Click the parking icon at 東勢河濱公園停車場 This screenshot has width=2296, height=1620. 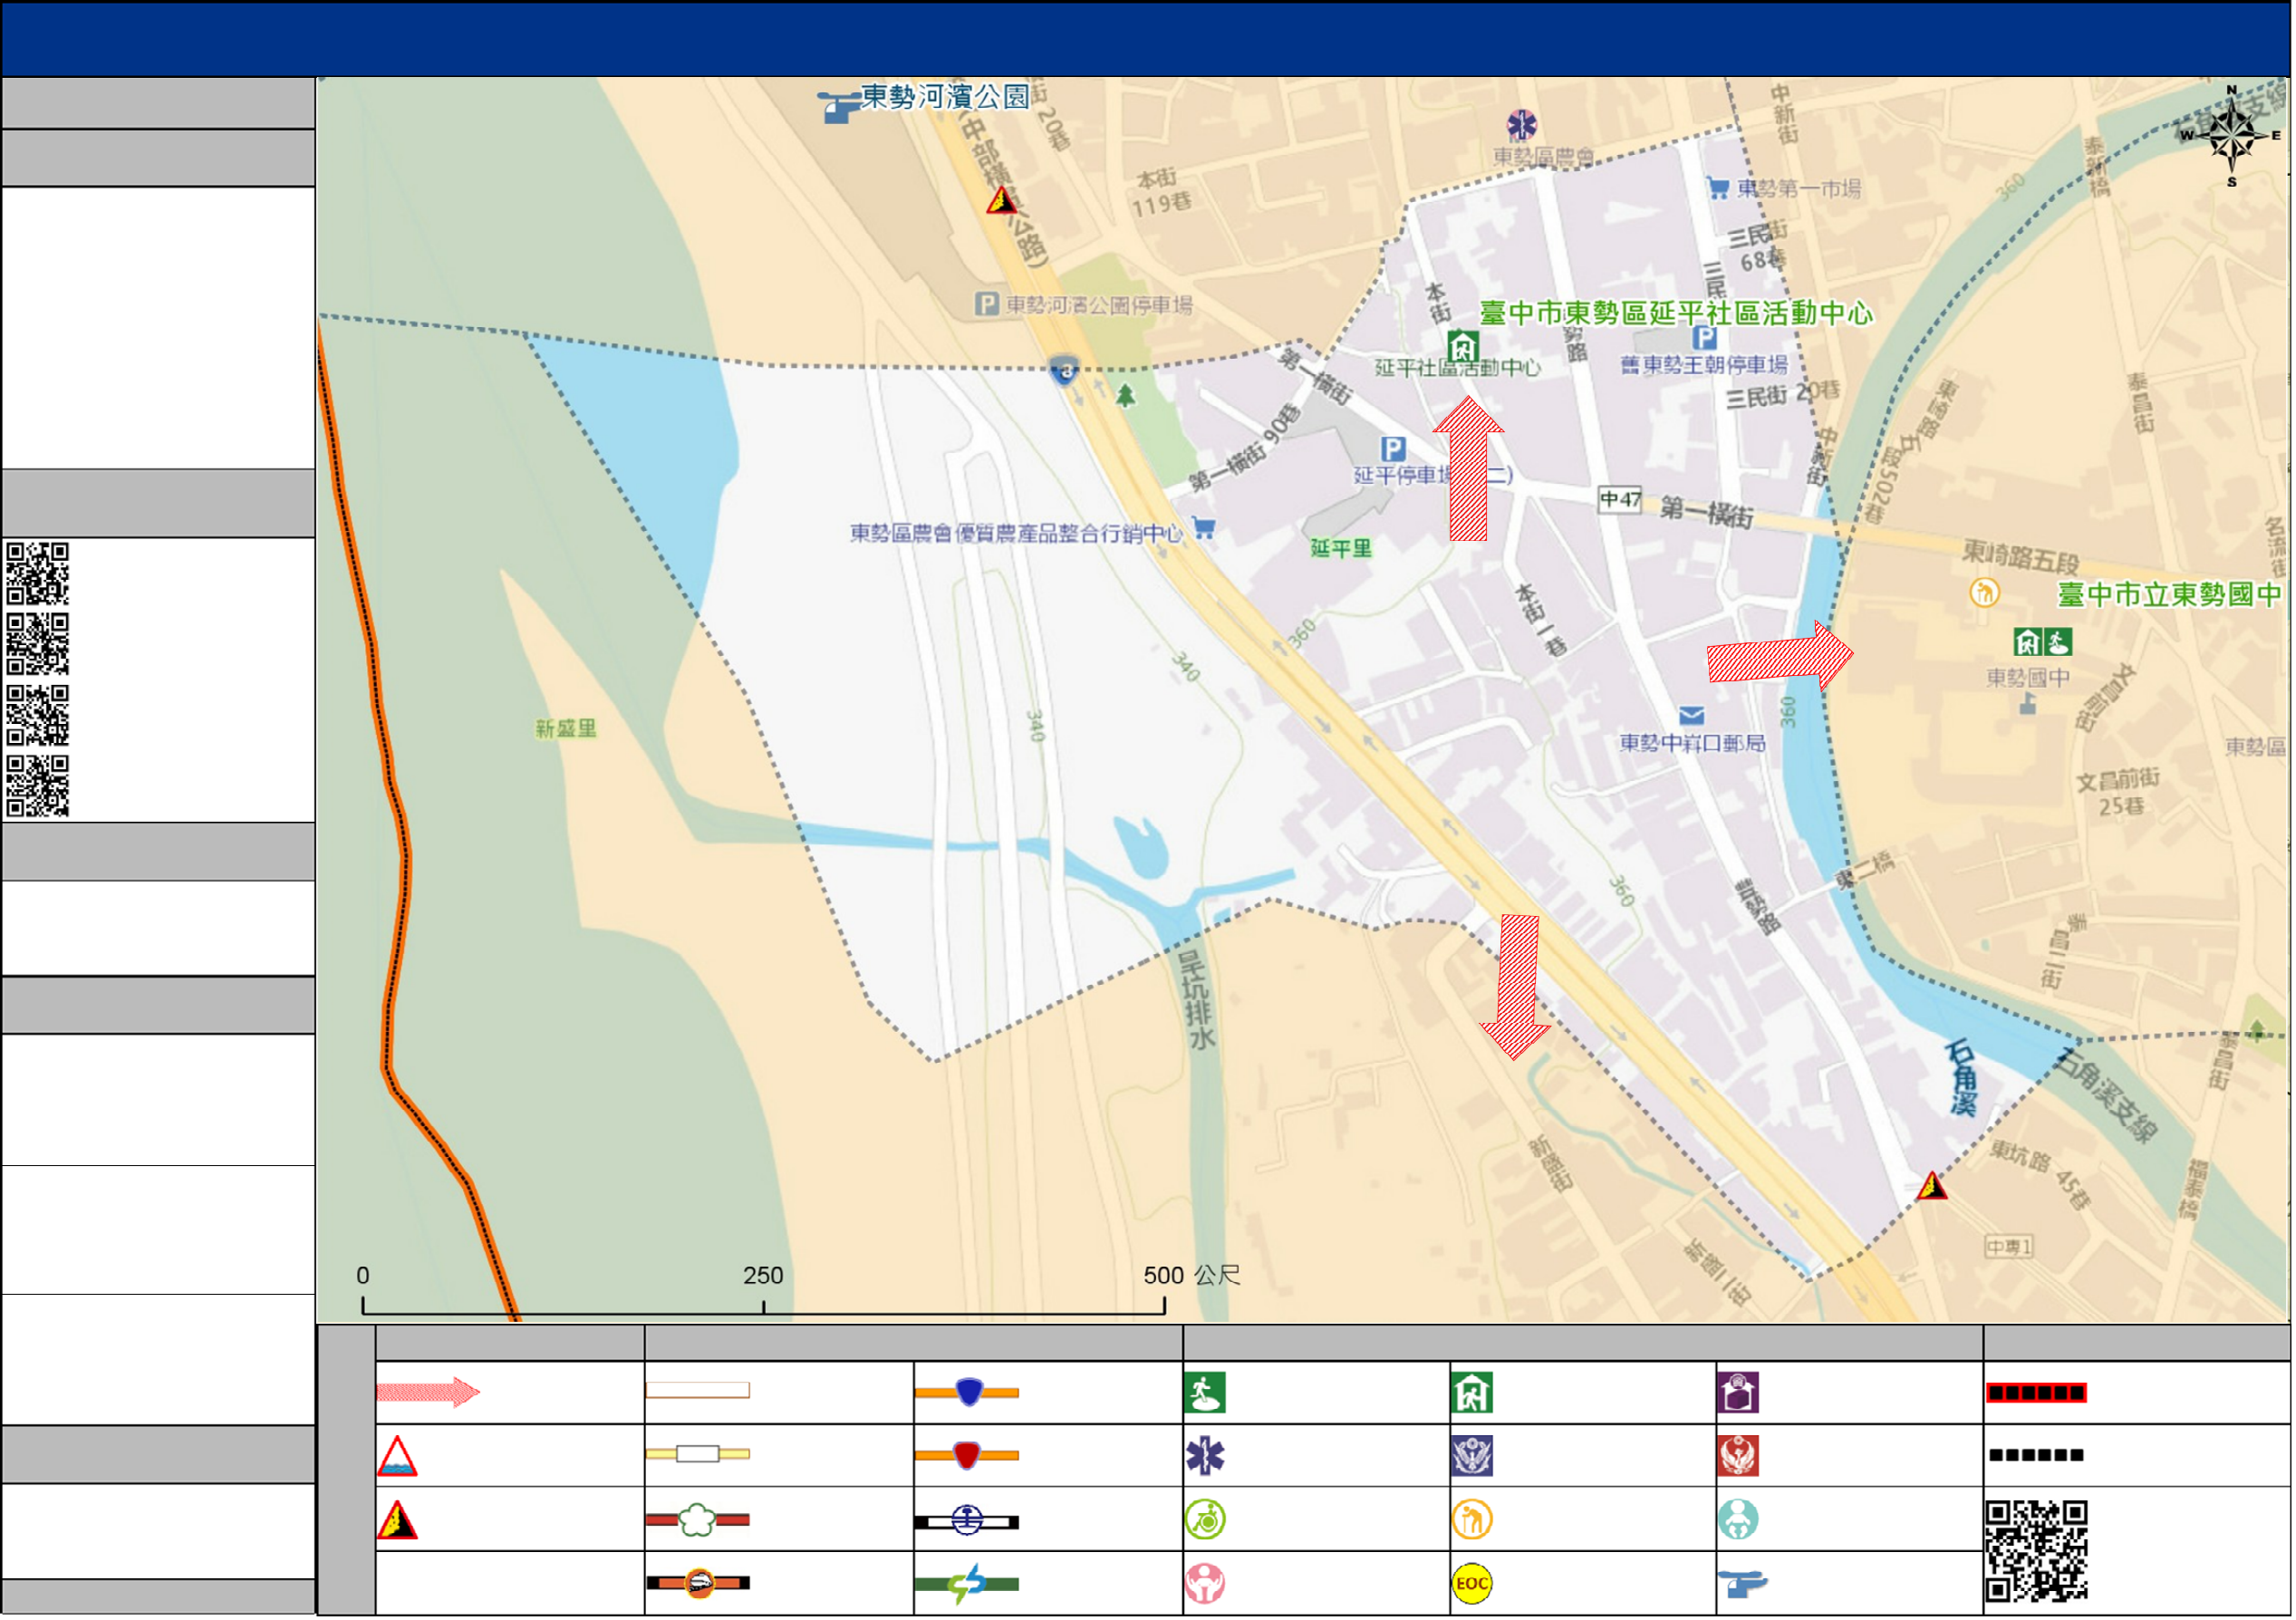987,304
